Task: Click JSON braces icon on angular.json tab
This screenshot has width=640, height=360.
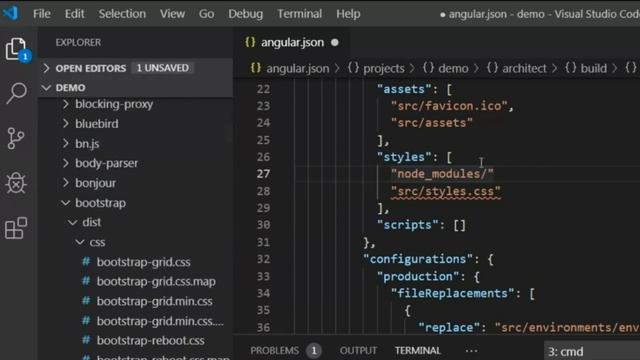Action: tap(250, 42)
